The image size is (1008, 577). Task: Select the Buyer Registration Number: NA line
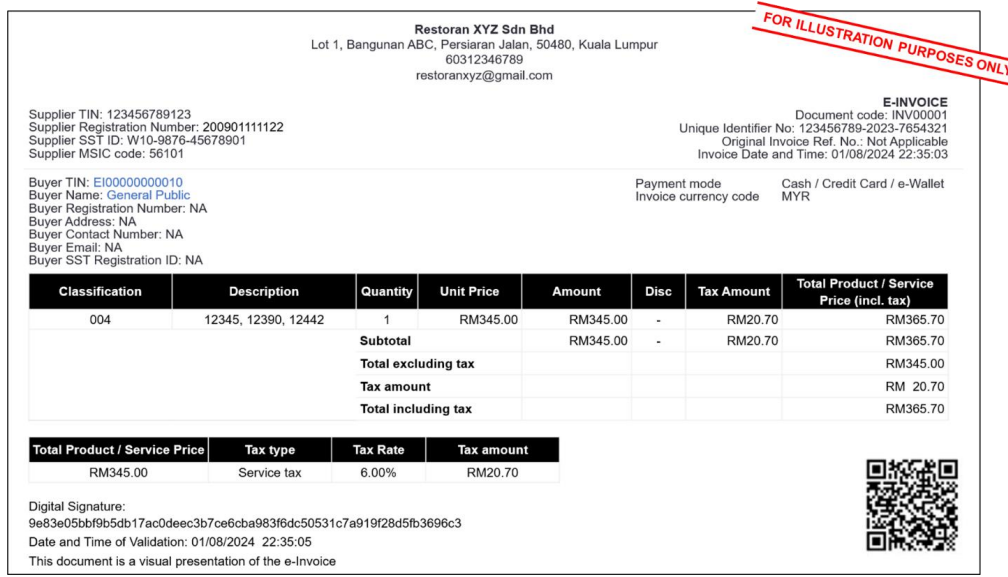(x=118, y=208)
